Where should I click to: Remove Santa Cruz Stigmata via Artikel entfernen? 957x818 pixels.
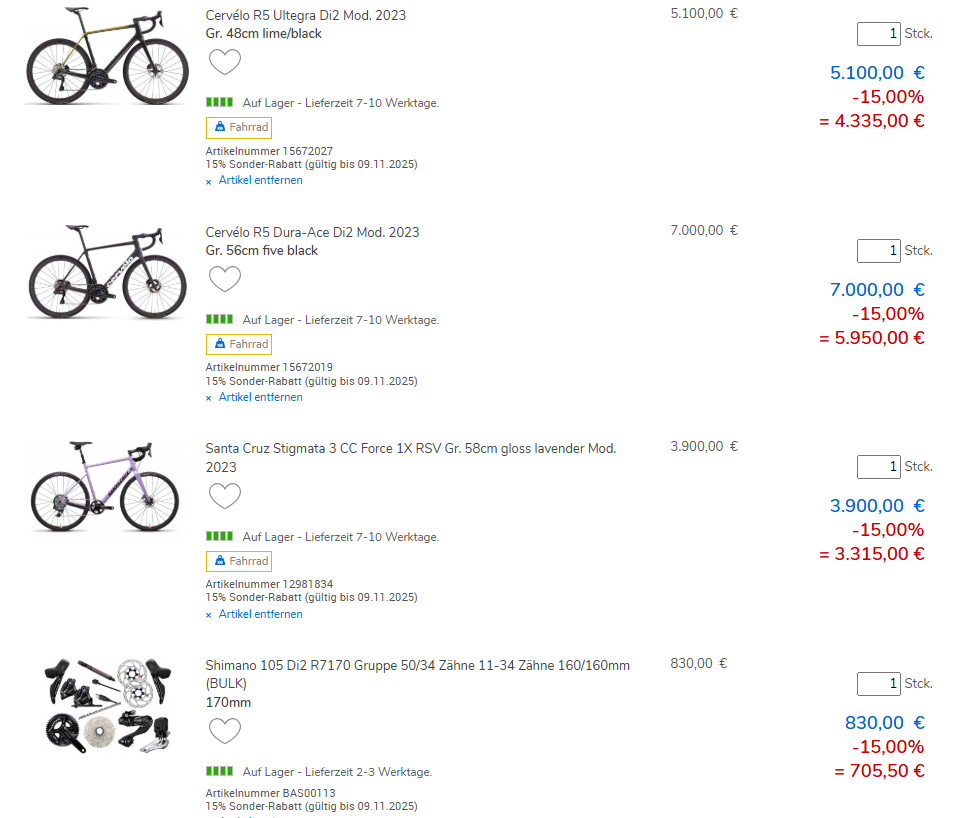[260, 614]
